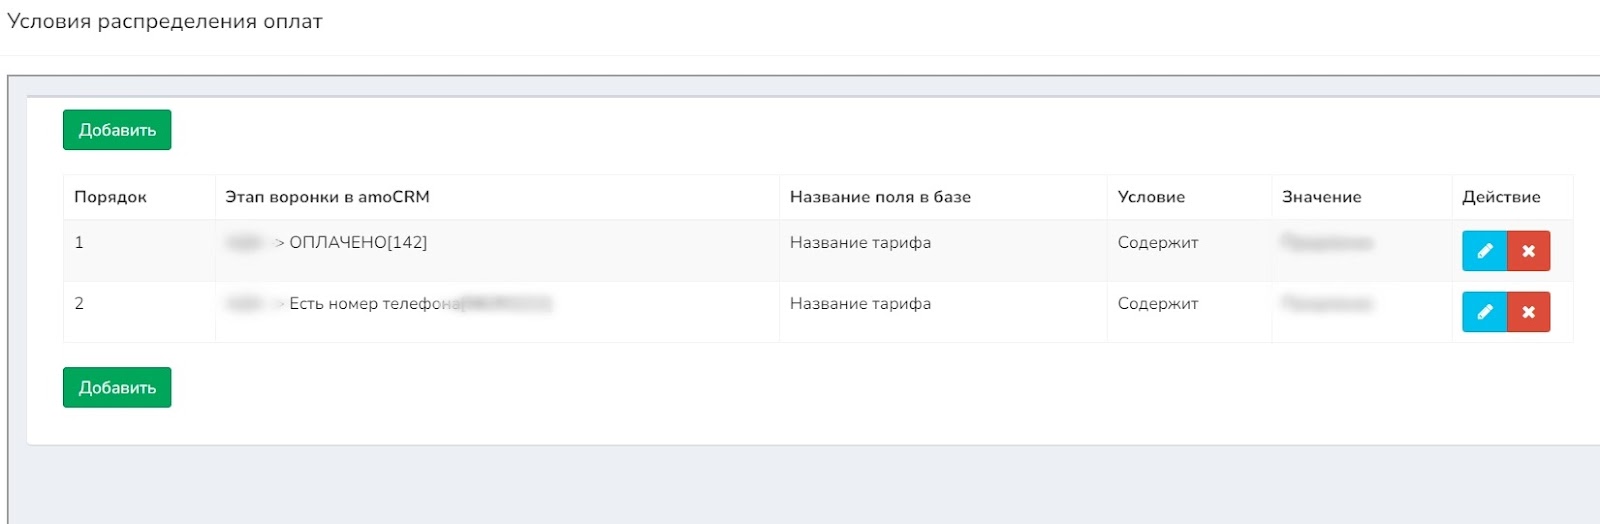Image resolution: width=1600 pixels, height=524 pixels.
Task: Select the ОПЛАЧЕНО[142] stage cell
Action: [x=358, y=243]
